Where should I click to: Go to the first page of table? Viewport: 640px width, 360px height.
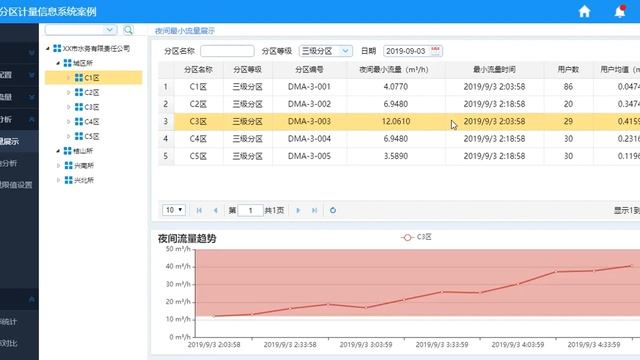point(199,210)
